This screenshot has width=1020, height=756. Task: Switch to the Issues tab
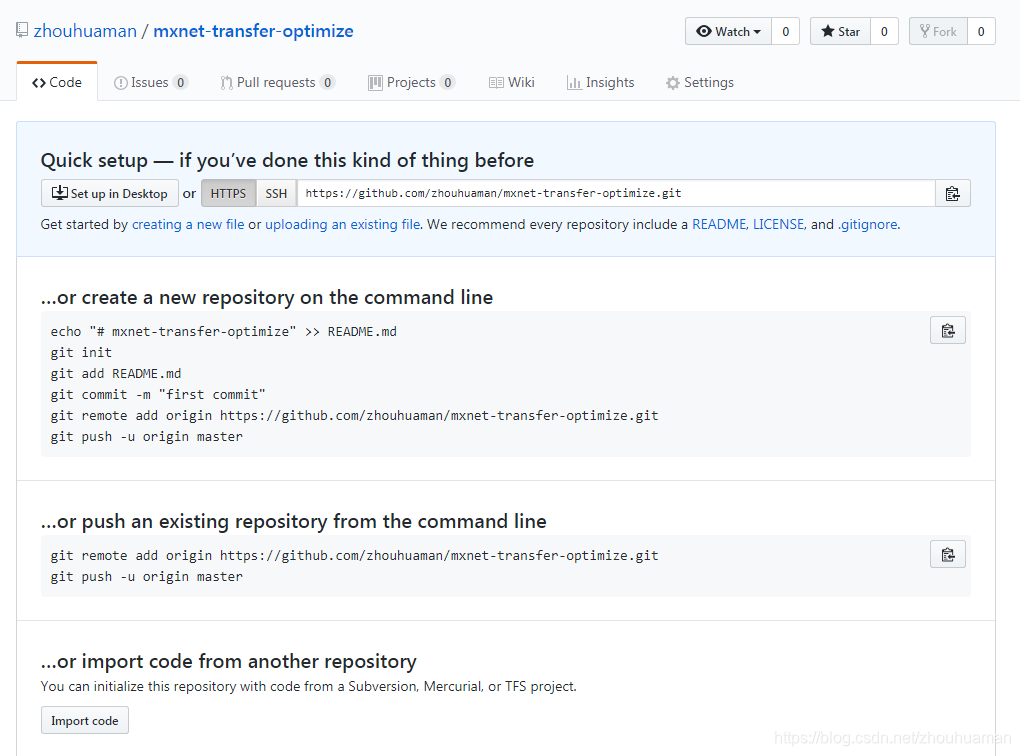(151, 83)
